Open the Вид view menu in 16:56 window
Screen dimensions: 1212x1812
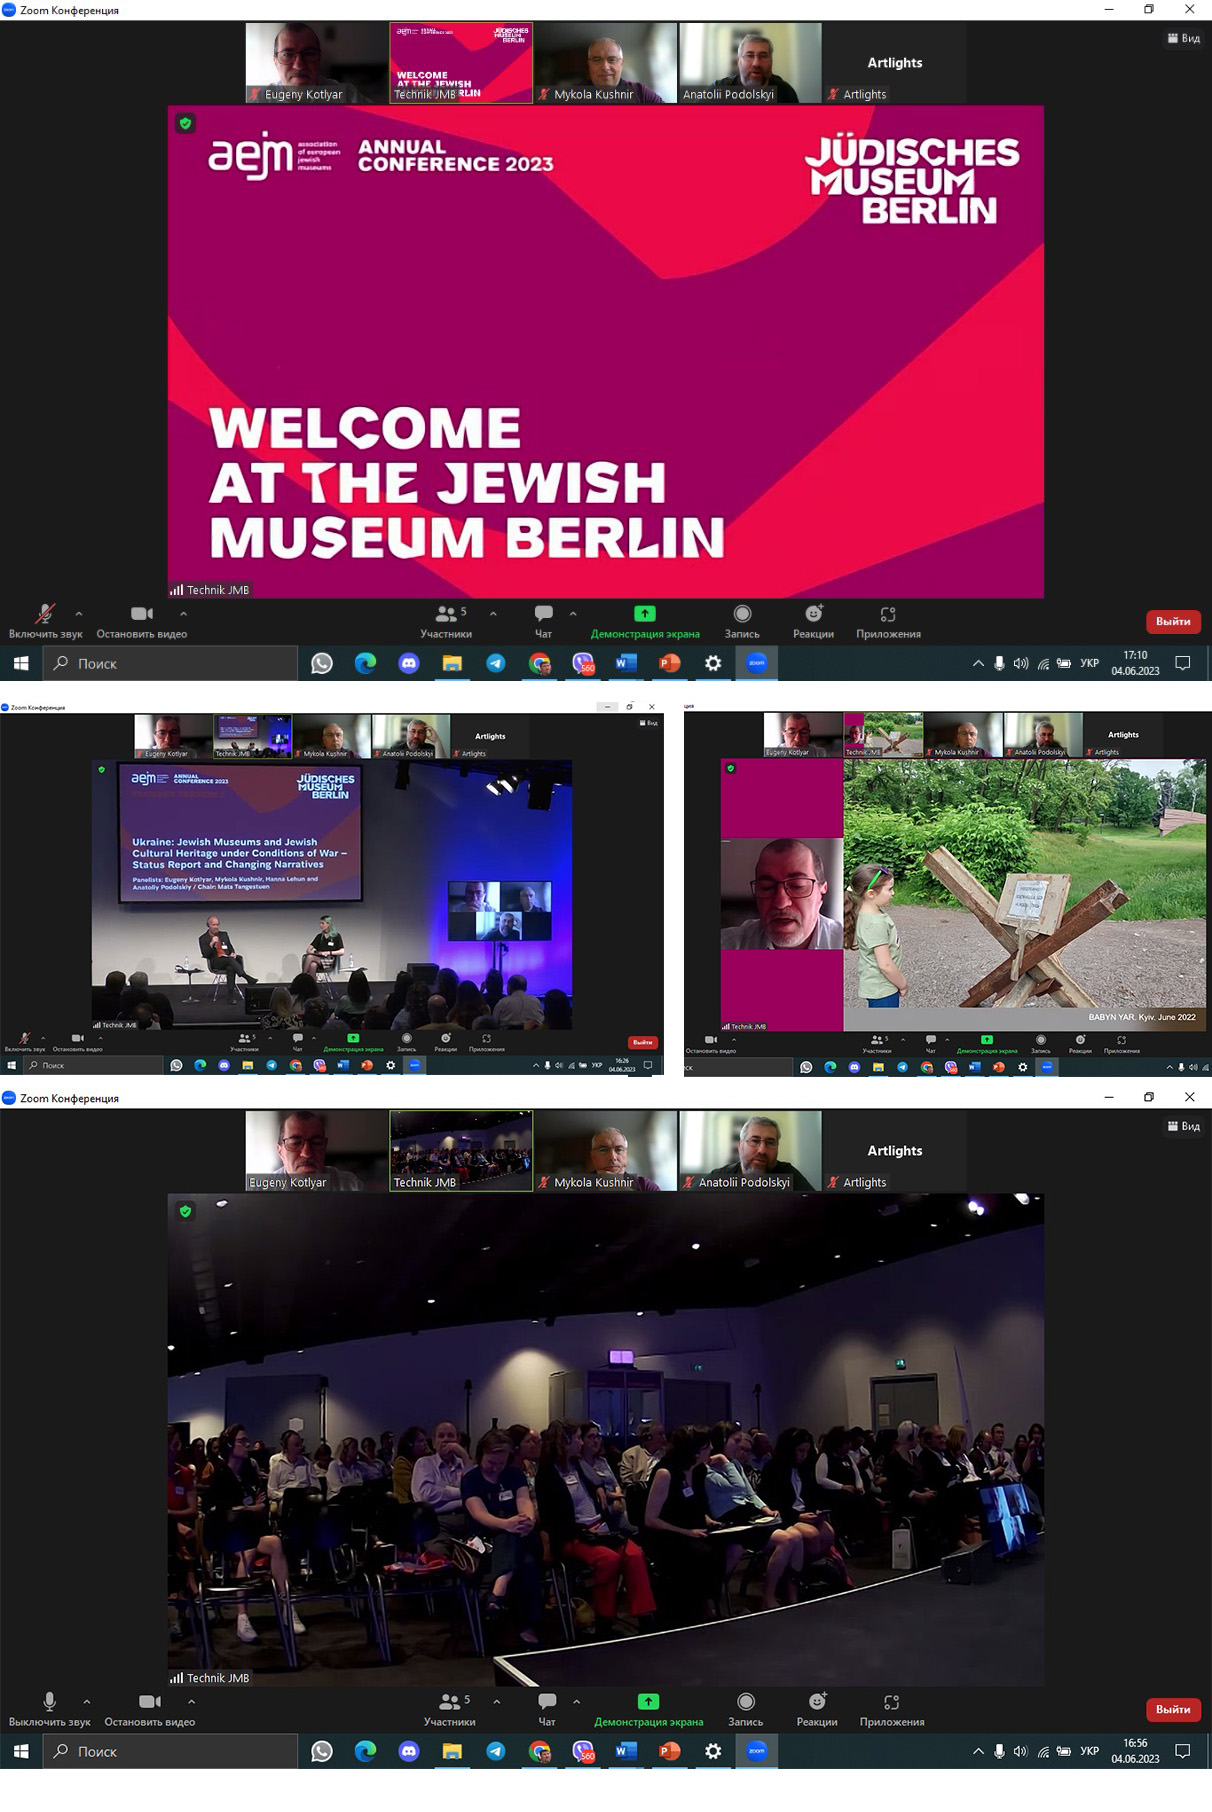pyautogui.click(x=1184, y=1126)
